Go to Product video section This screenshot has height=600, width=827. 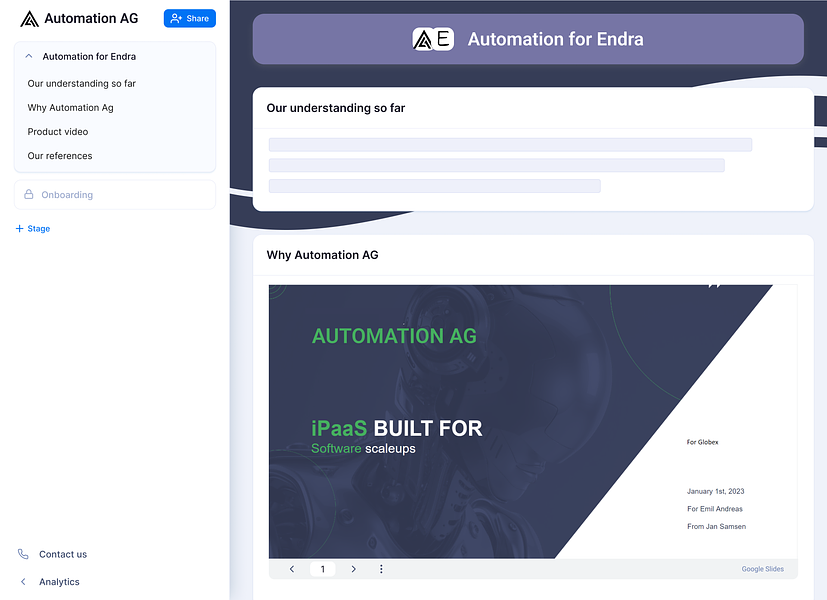pyautogui.click(x=58, y=132)
